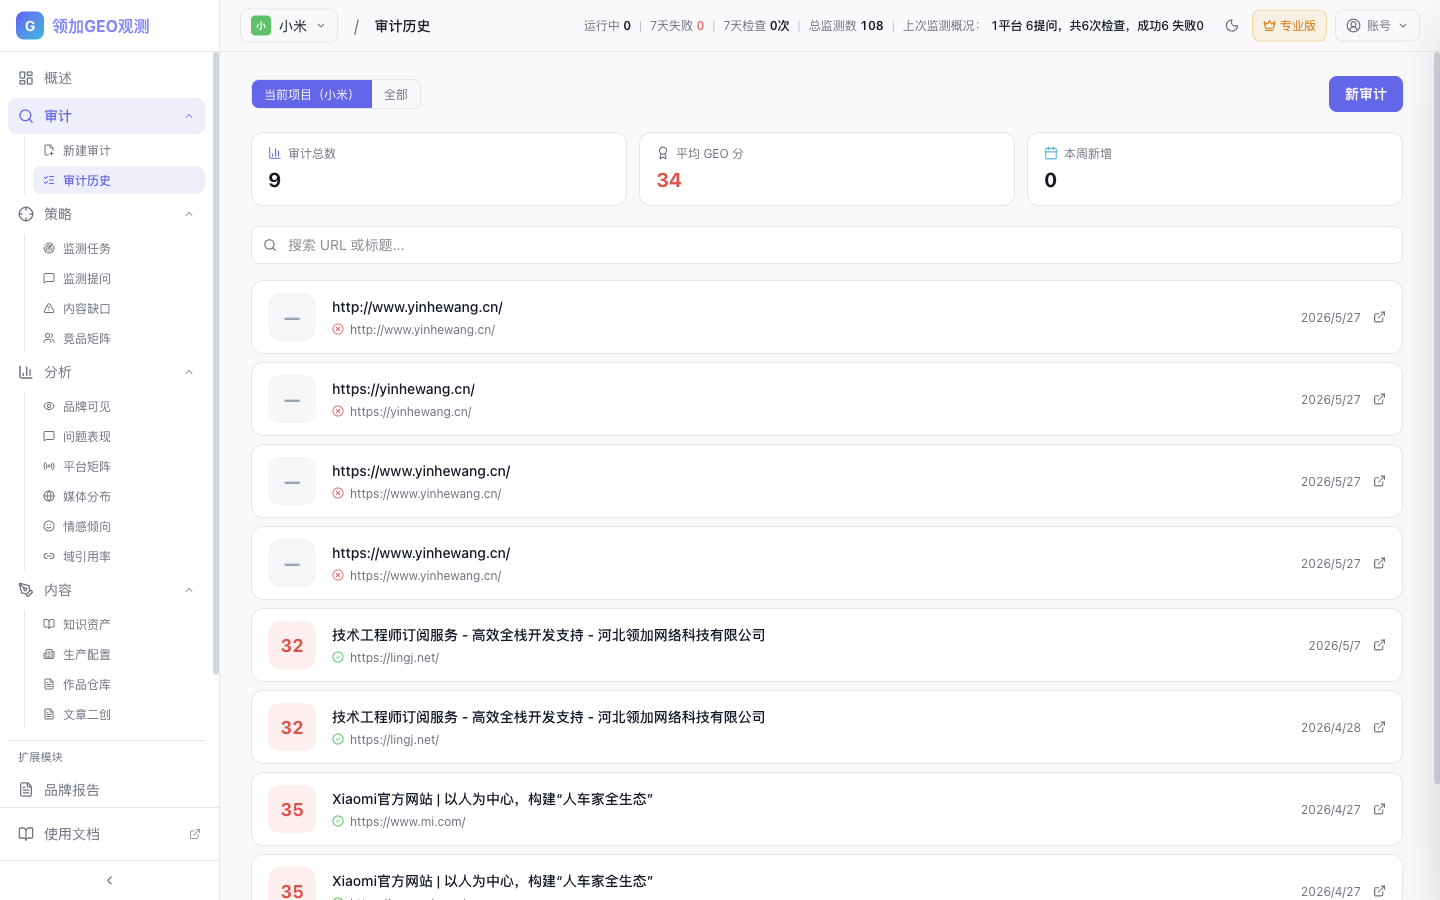Click the 内容缺口 warning icon

tap(49, 308)
